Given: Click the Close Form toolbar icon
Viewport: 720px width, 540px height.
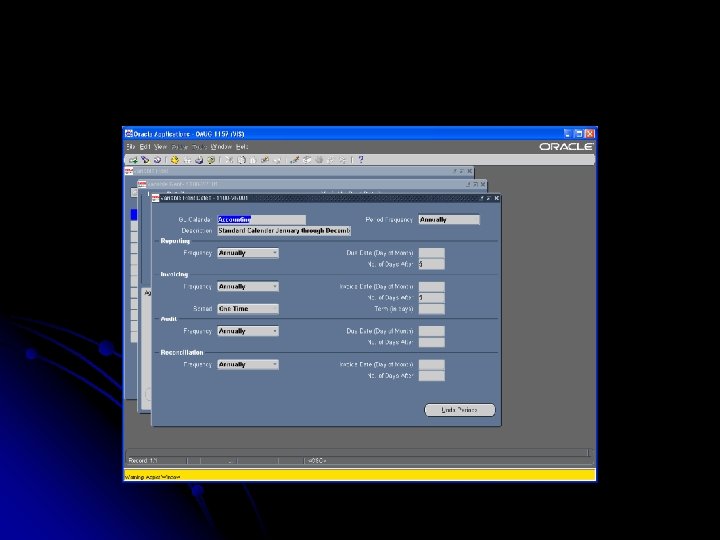Looking at the screenshot, I should (211, 160).
